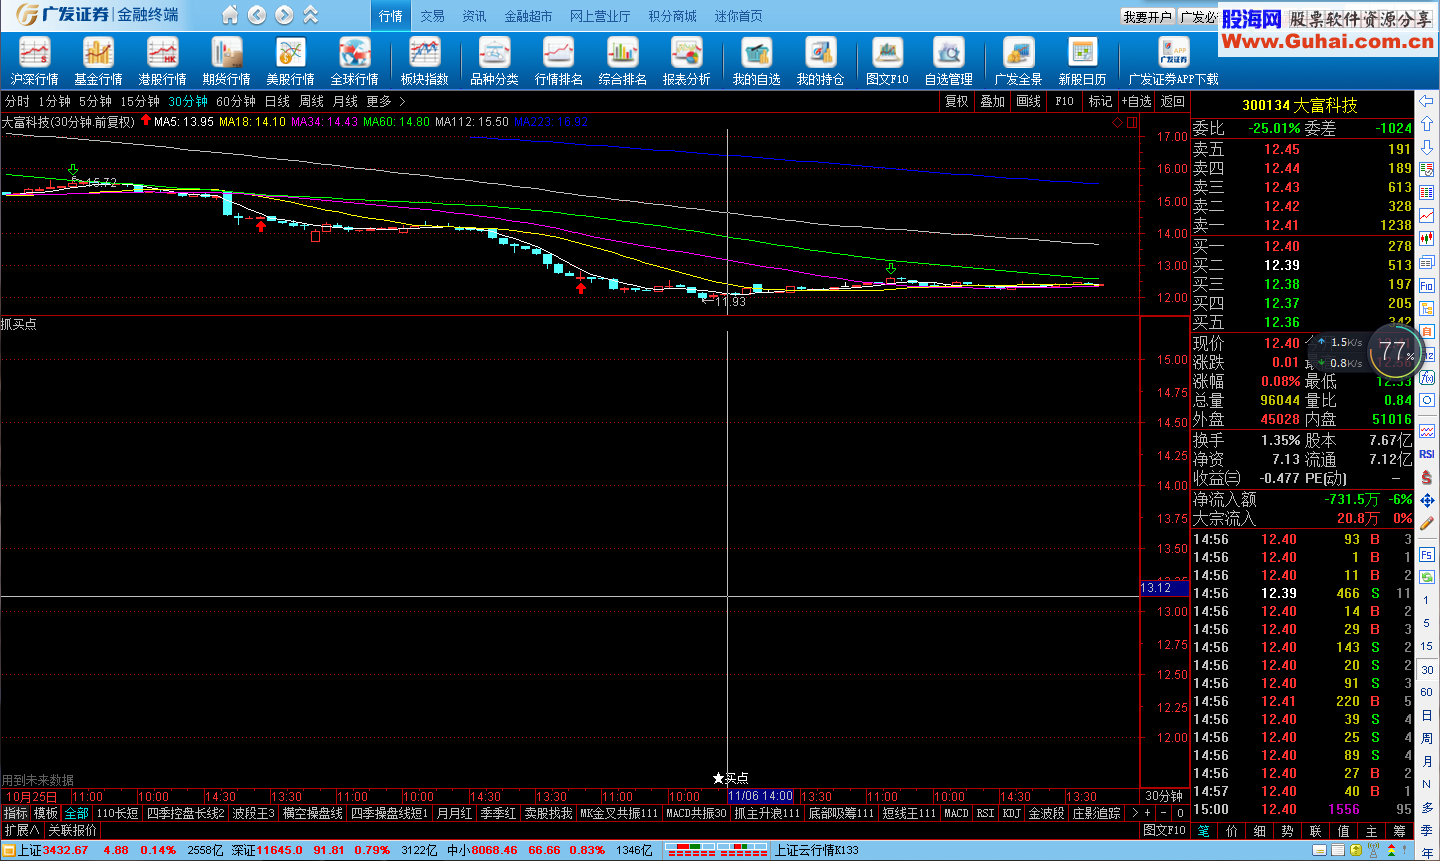Open 综合排名 comprehensive ranking icon

(x=622, y=61)
